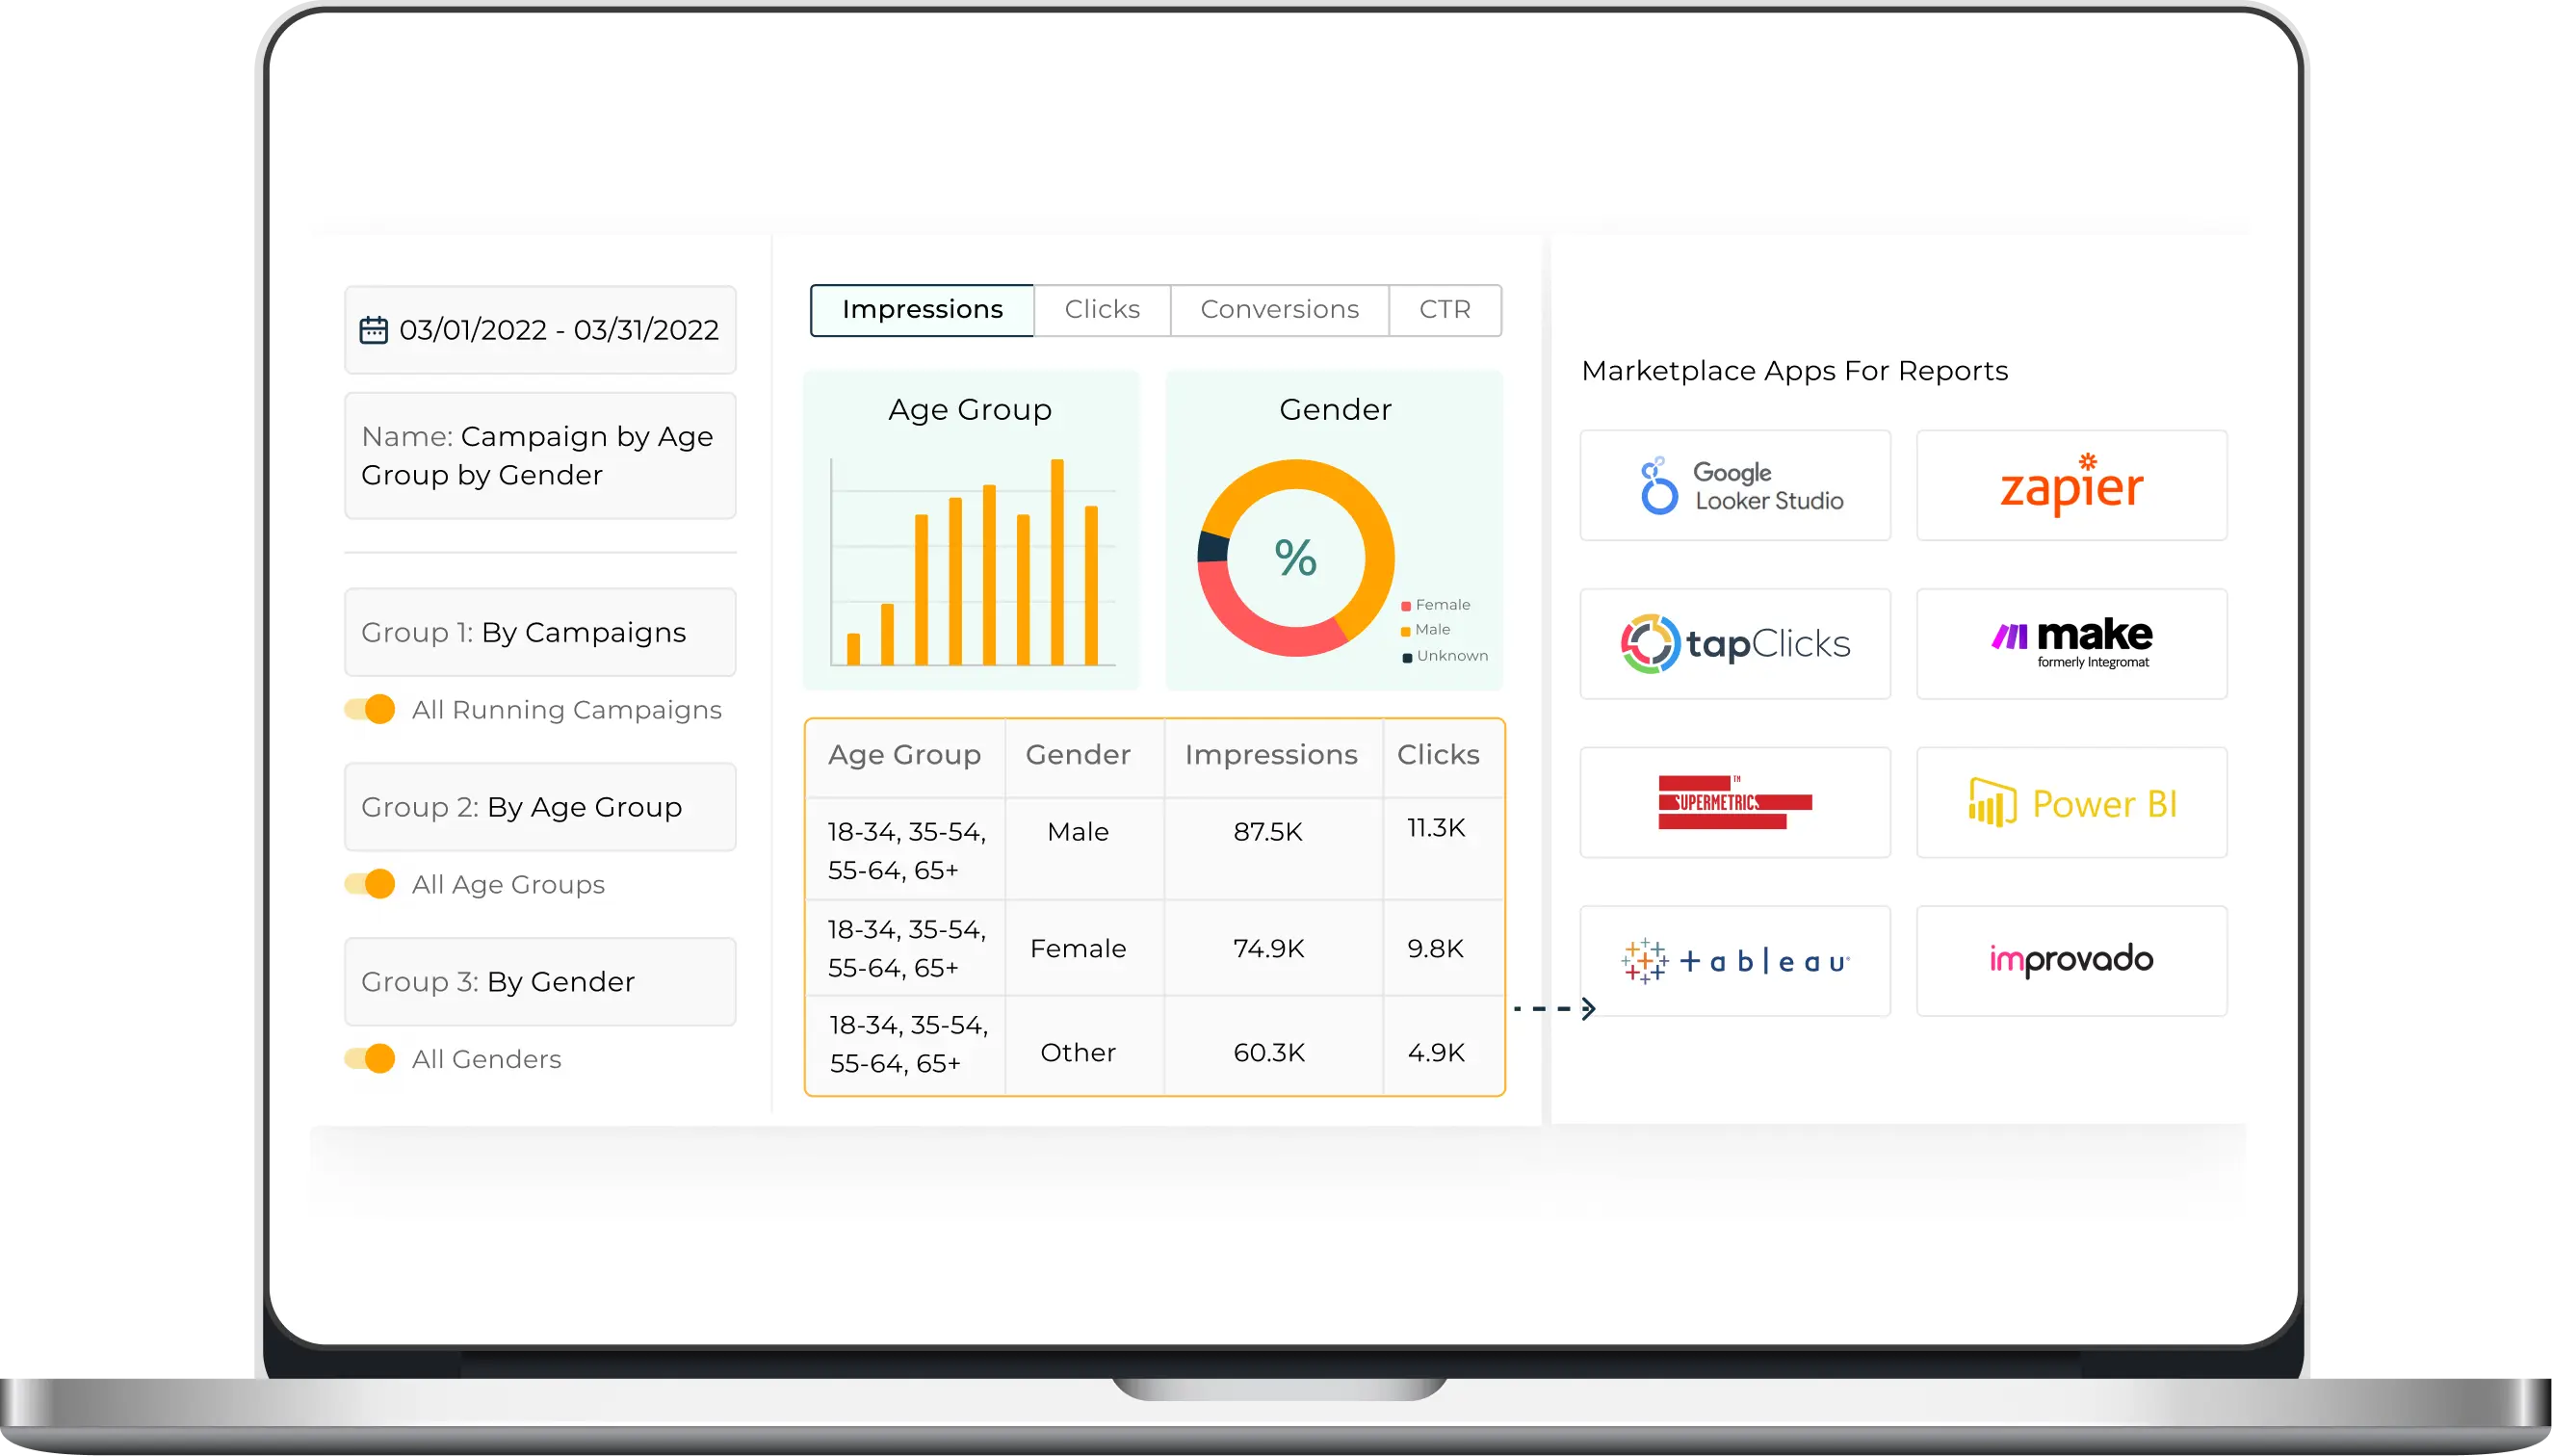
Task: Click the Improvado app icon
Action: click(x=2070, y=960)
